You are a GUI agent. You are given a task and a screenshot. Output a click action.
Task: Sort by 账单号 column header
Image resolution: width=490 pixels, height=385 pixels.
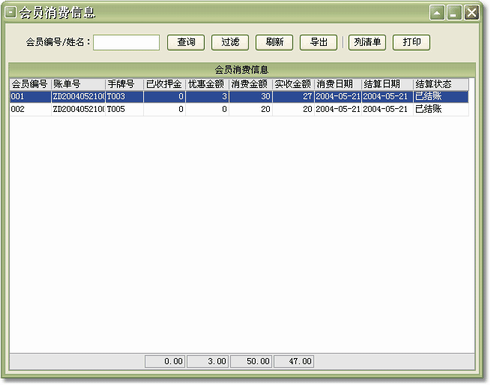tap(78, 84)
